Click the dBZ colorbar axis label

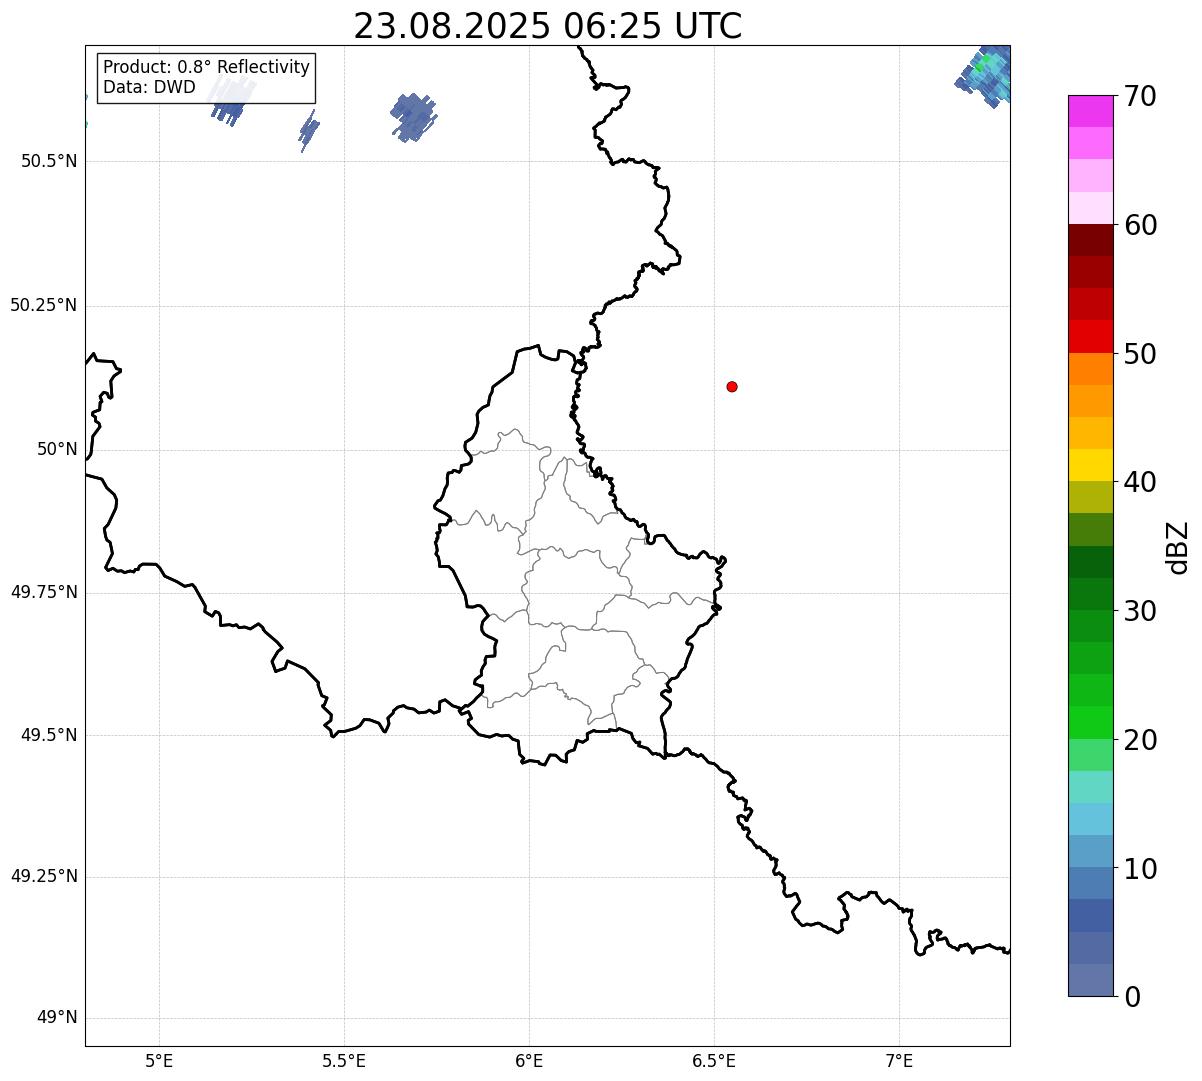(x=1178, y=547)
